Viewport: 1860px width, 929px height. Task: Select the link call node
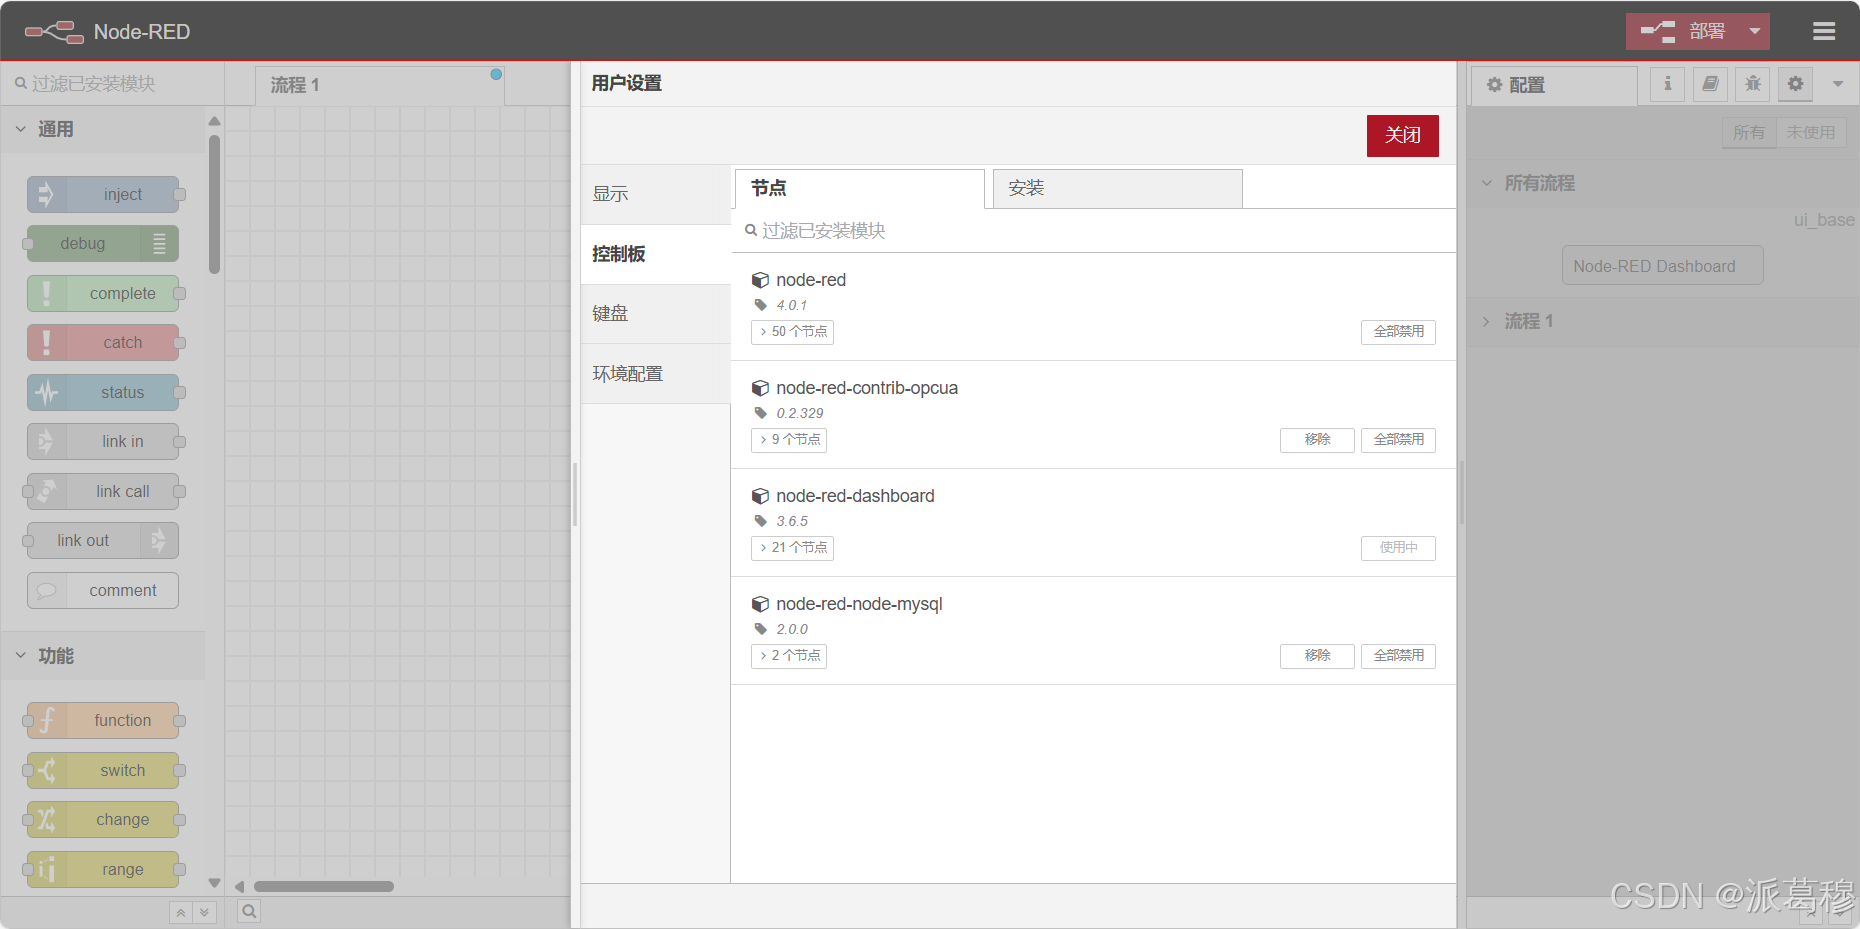coord(103,491)
